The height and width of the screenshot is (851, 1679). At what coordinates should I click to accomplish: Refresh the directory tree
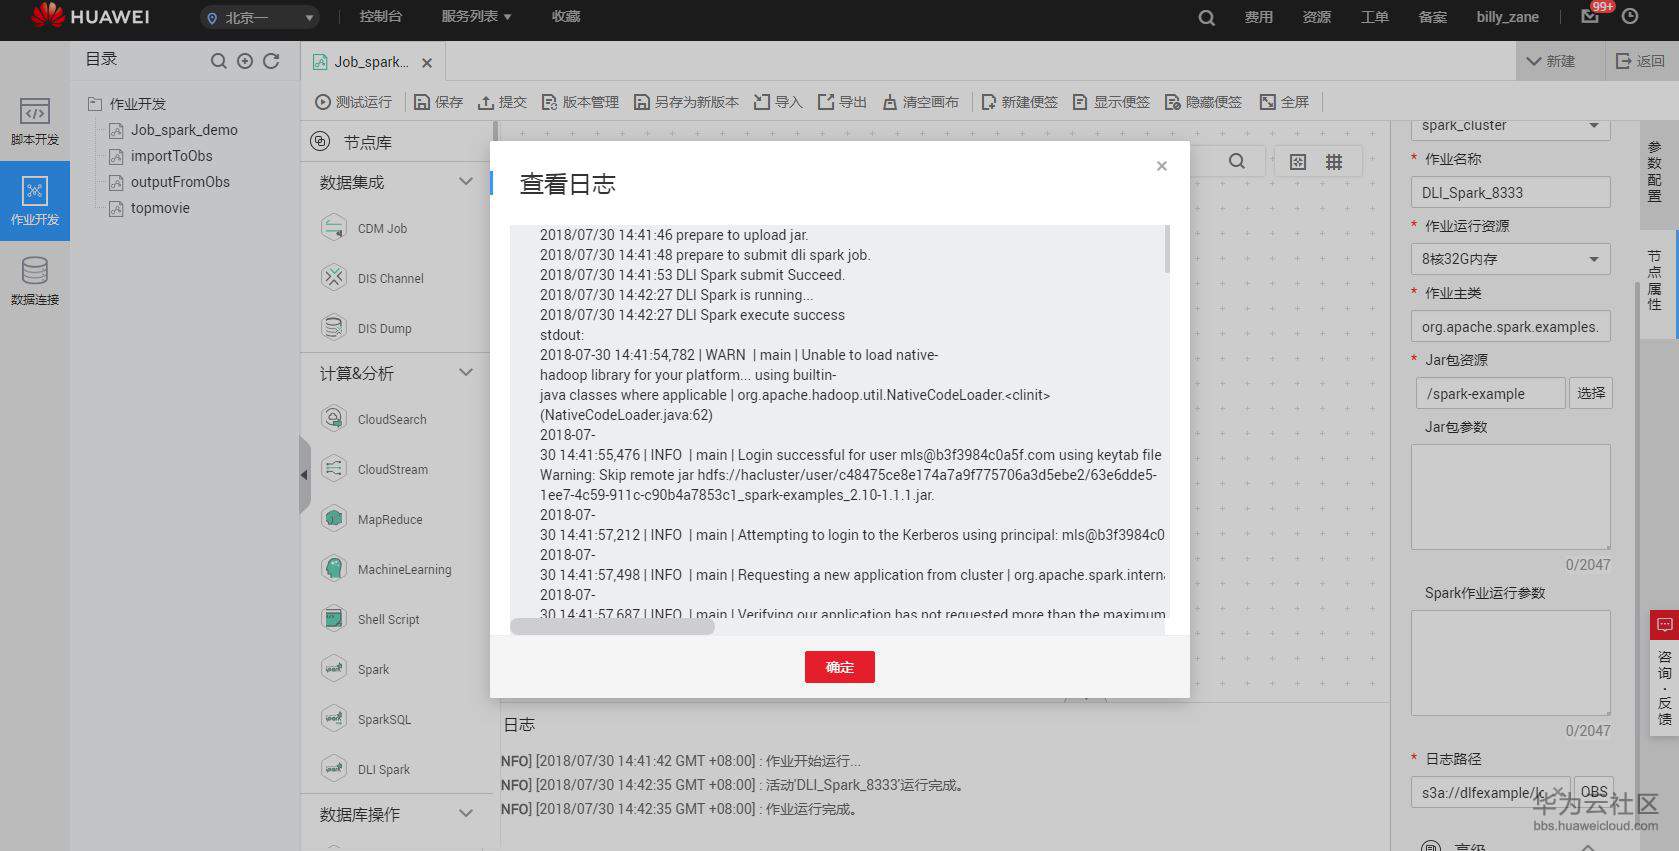271,61
